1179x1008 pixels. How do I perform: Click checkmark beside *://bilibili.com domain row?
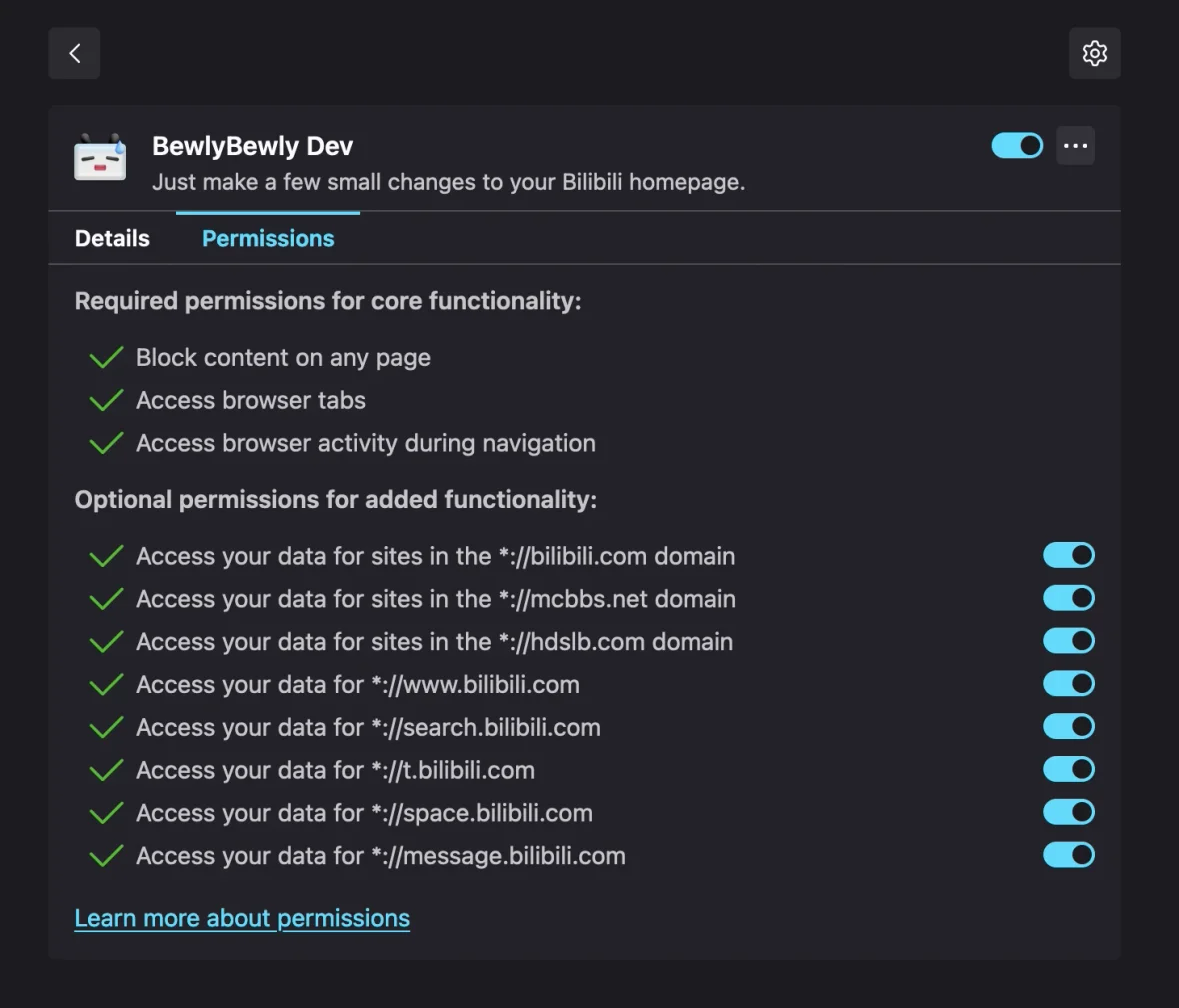(106, 556)
